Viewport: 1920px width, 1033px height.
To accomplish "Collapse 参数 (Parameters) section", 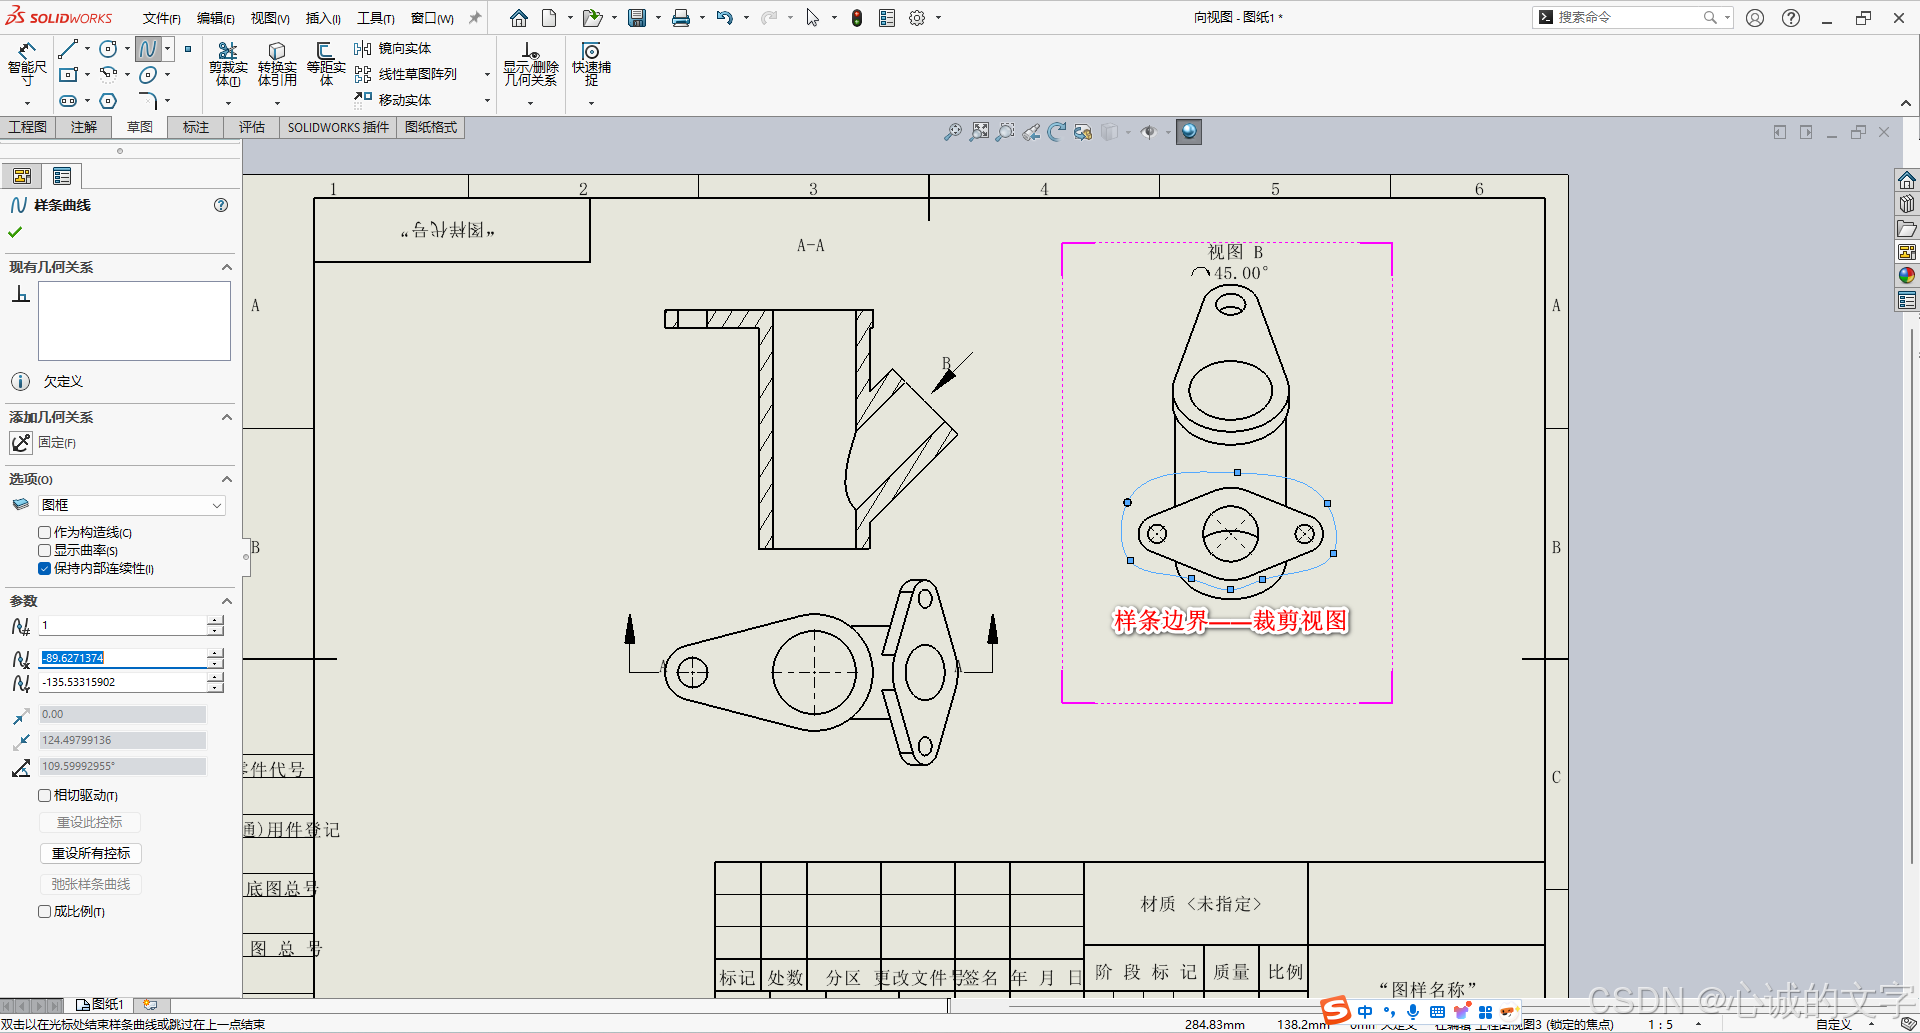I will click(x=227, y=601).
